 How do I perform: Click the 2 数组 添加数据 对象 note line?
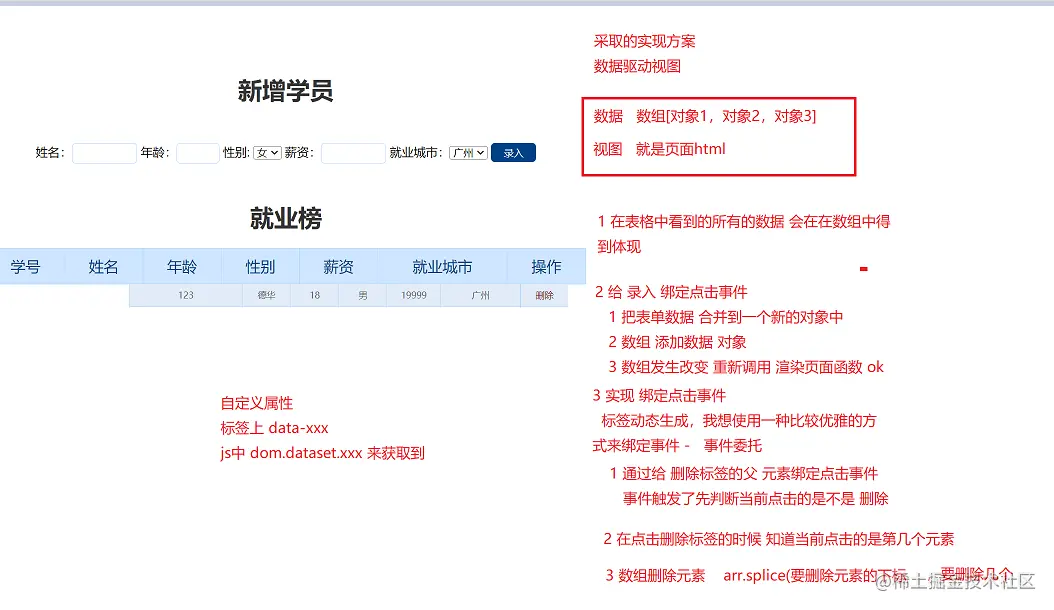pyautogui.click(x=678, y=342)
